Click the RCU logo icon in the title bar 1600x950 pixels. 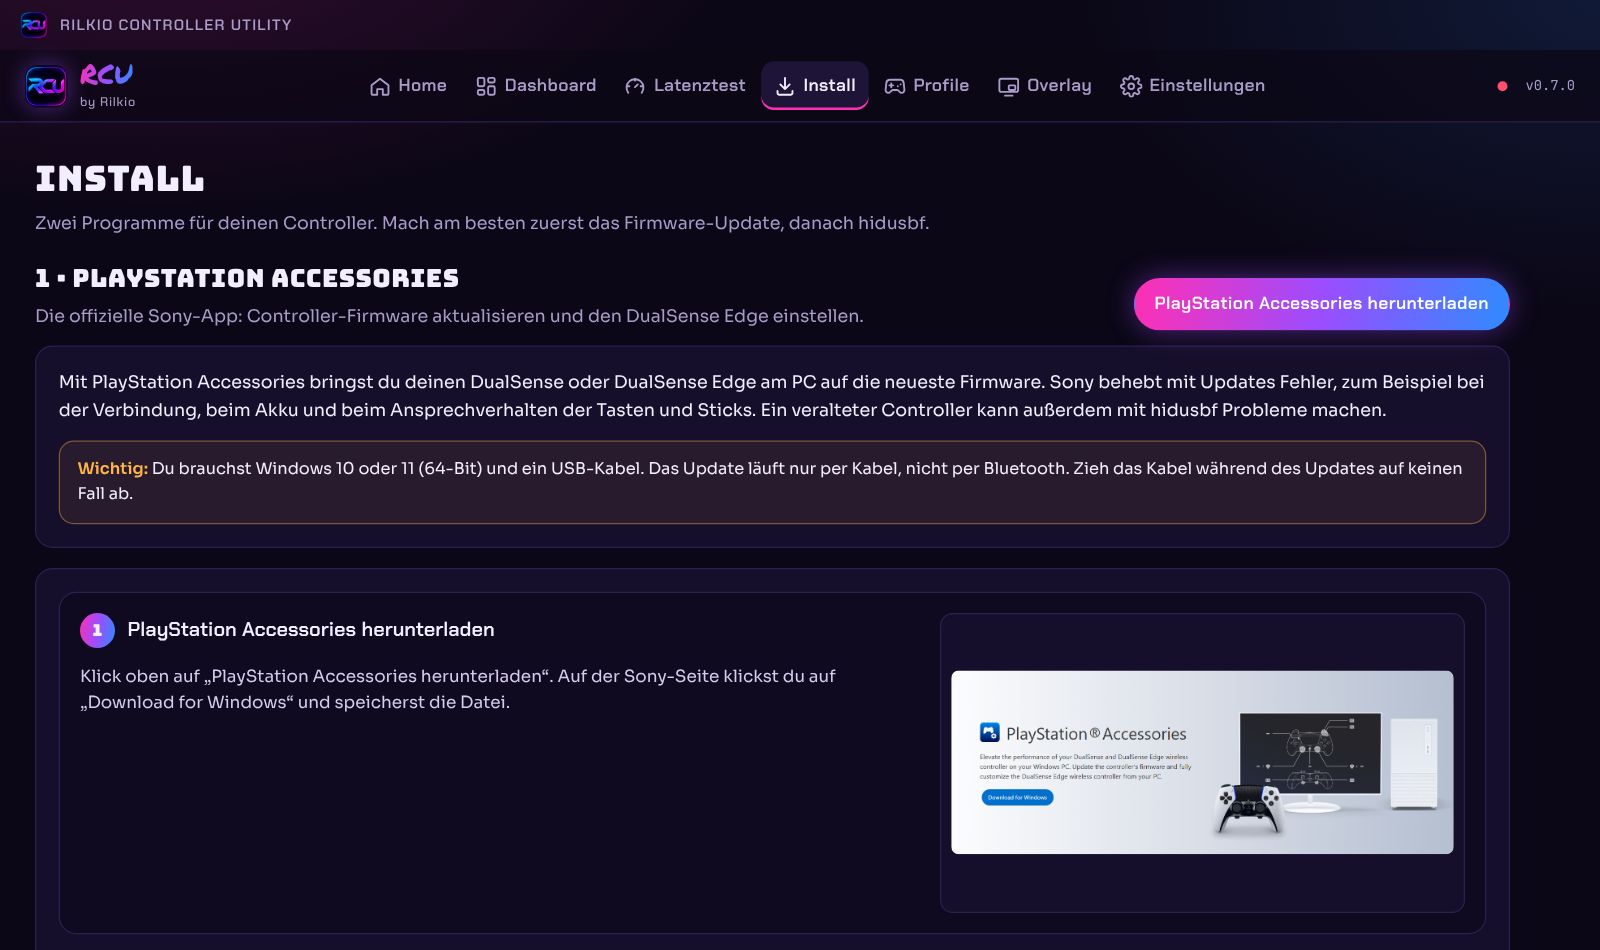(33, 24)
